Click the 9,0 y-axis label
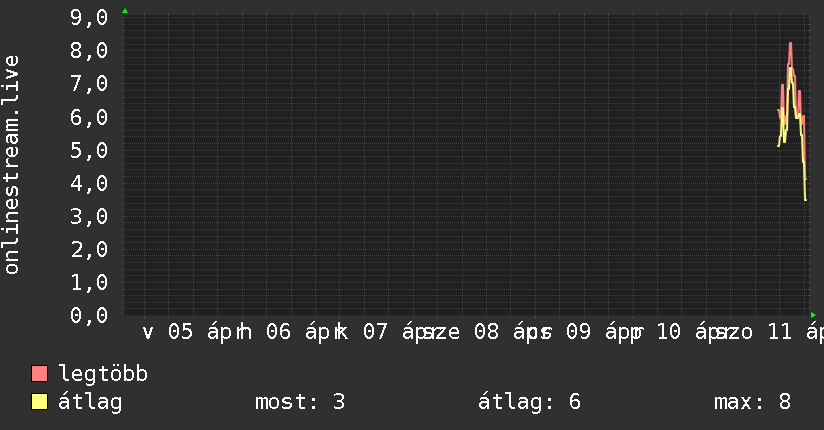The image size is (824, 430). 90,18
